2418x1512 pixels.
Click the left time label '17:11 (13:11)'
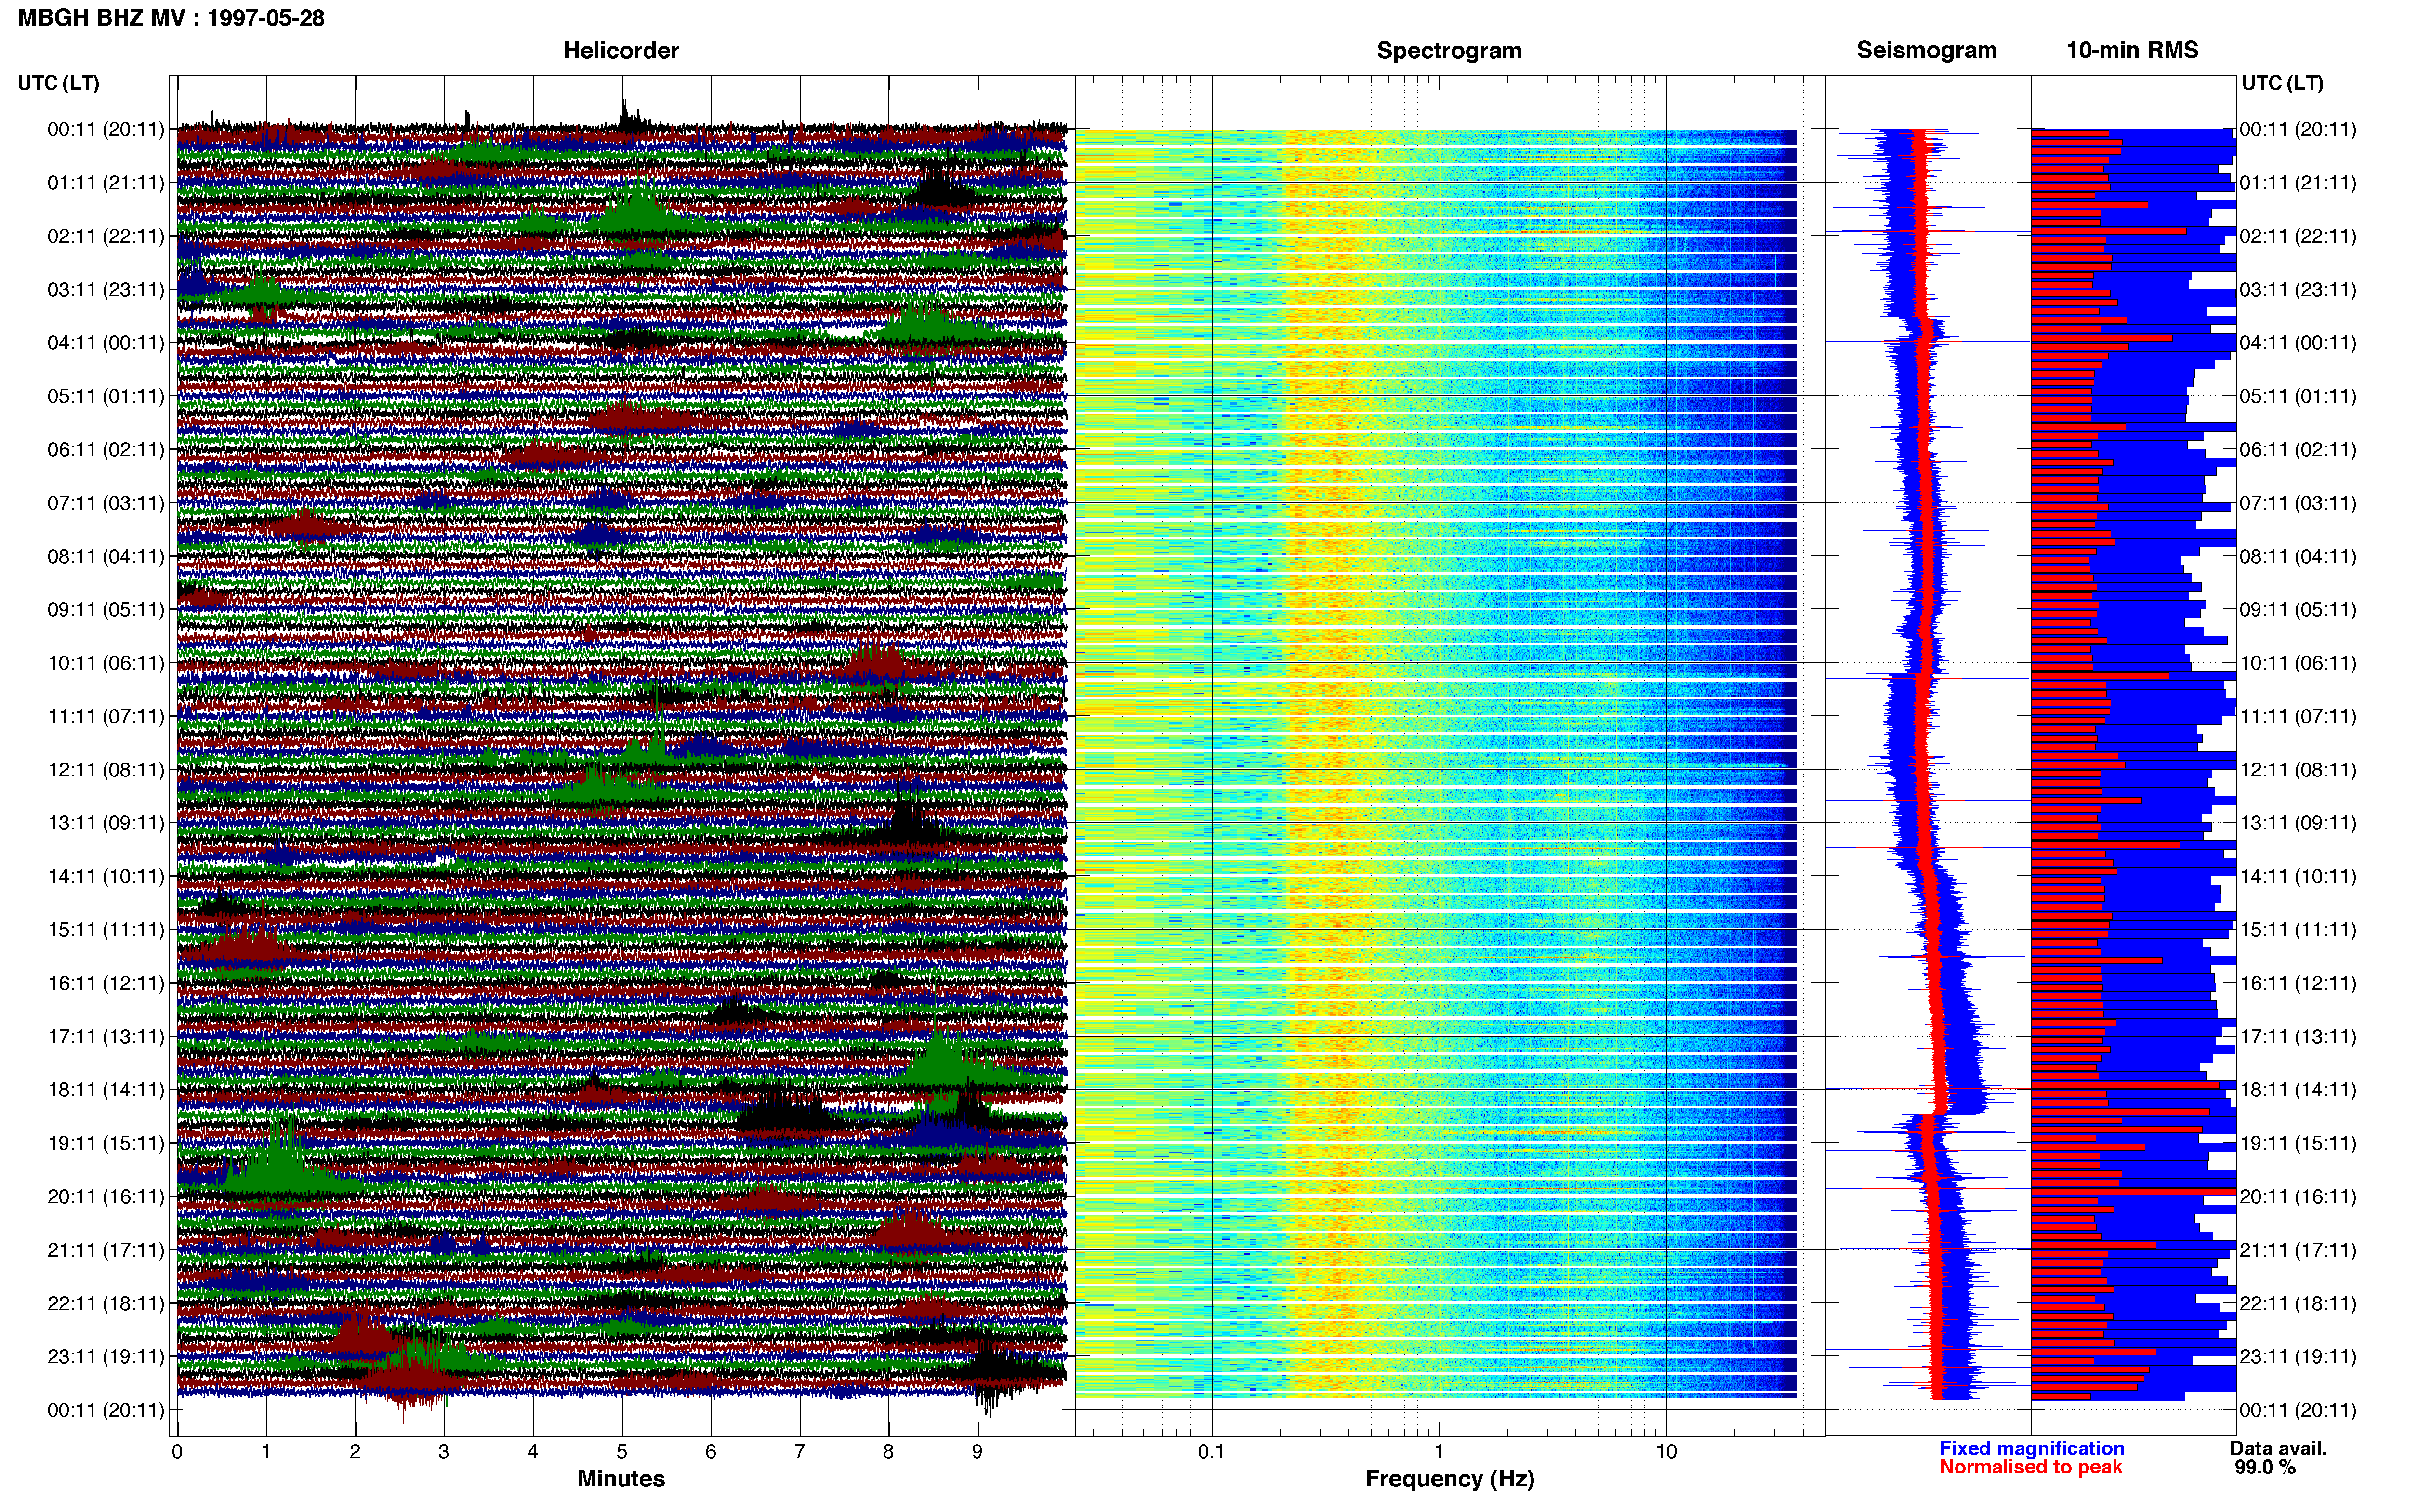tap(106, 1037)
